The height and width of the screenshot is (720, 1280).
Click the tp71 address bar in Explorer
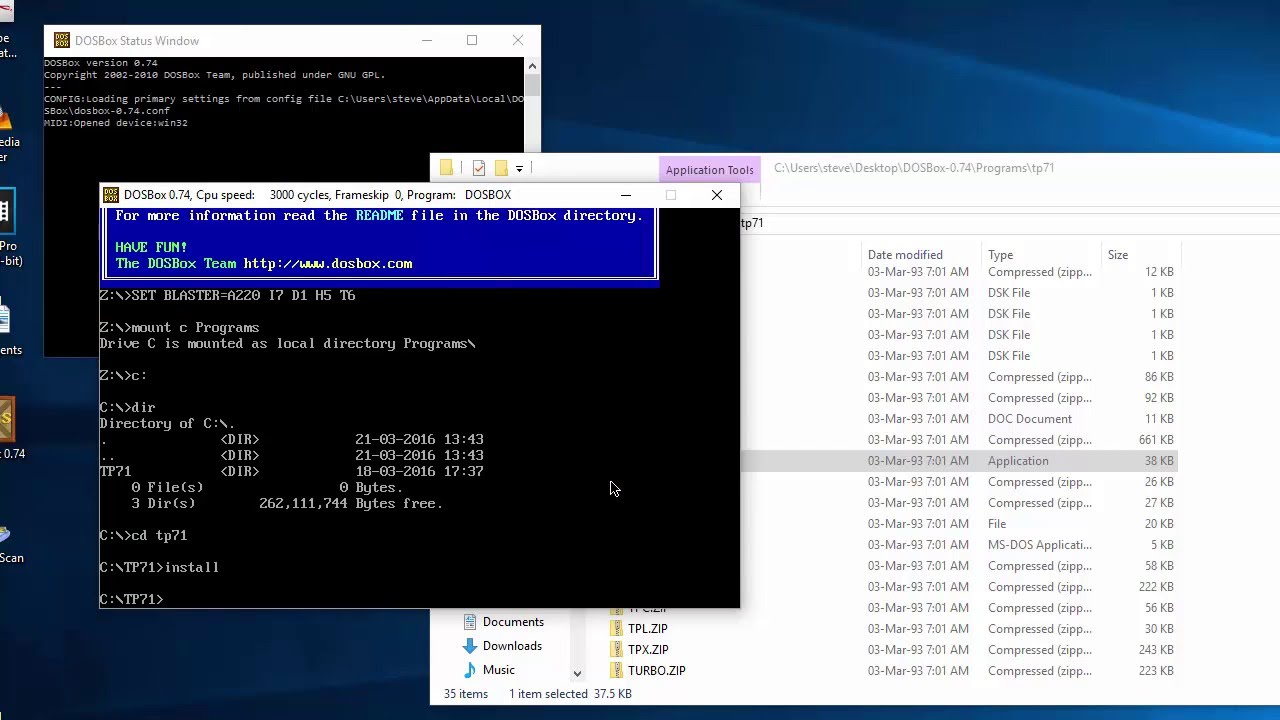point(752,223)
